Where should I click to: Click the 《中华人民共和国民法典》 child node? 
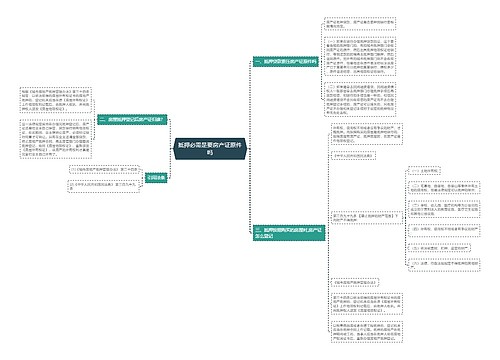coord(353,155)
